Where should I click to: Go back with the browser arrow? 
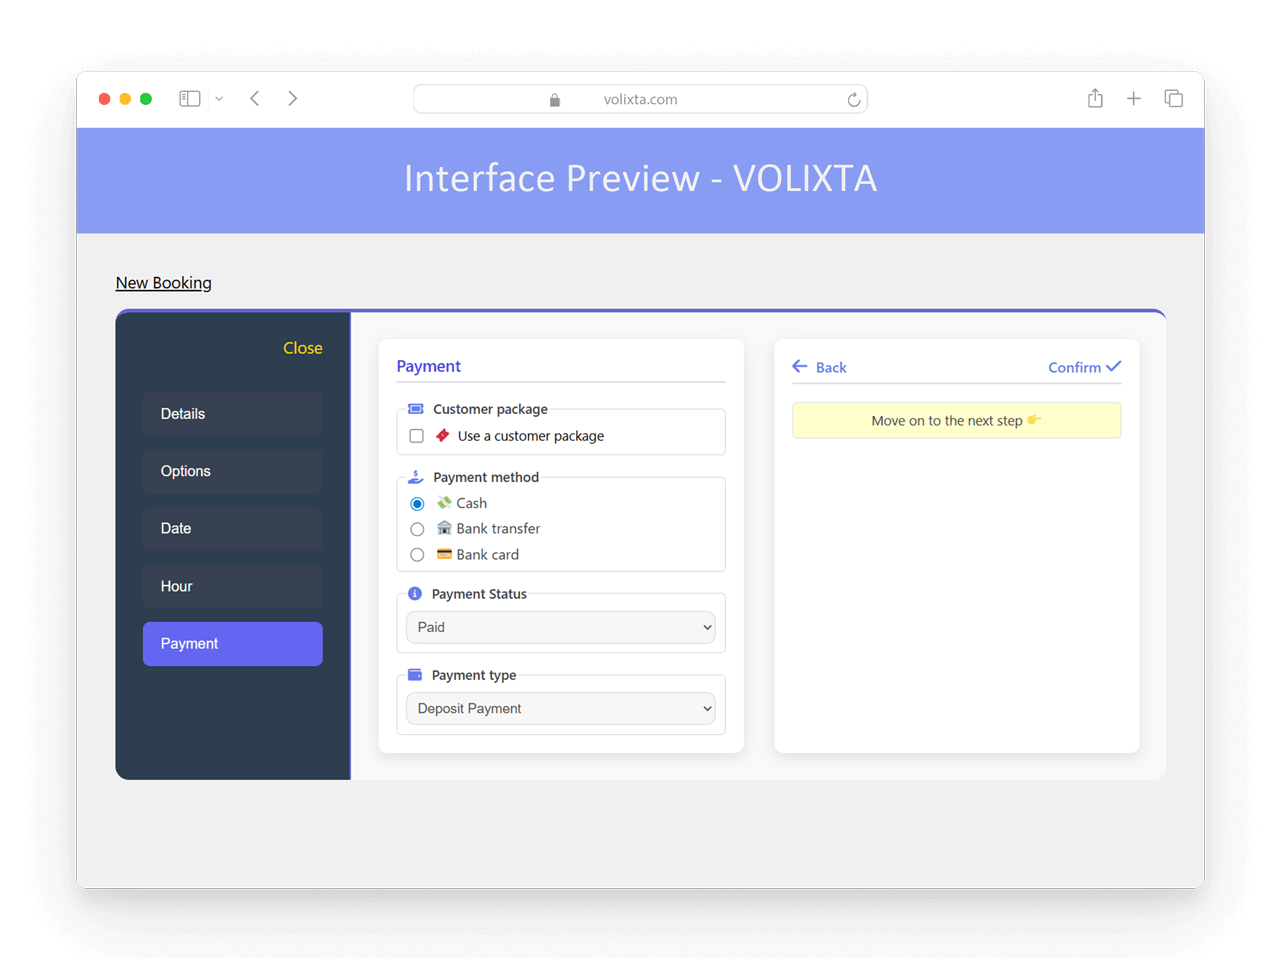pos(255,98)
